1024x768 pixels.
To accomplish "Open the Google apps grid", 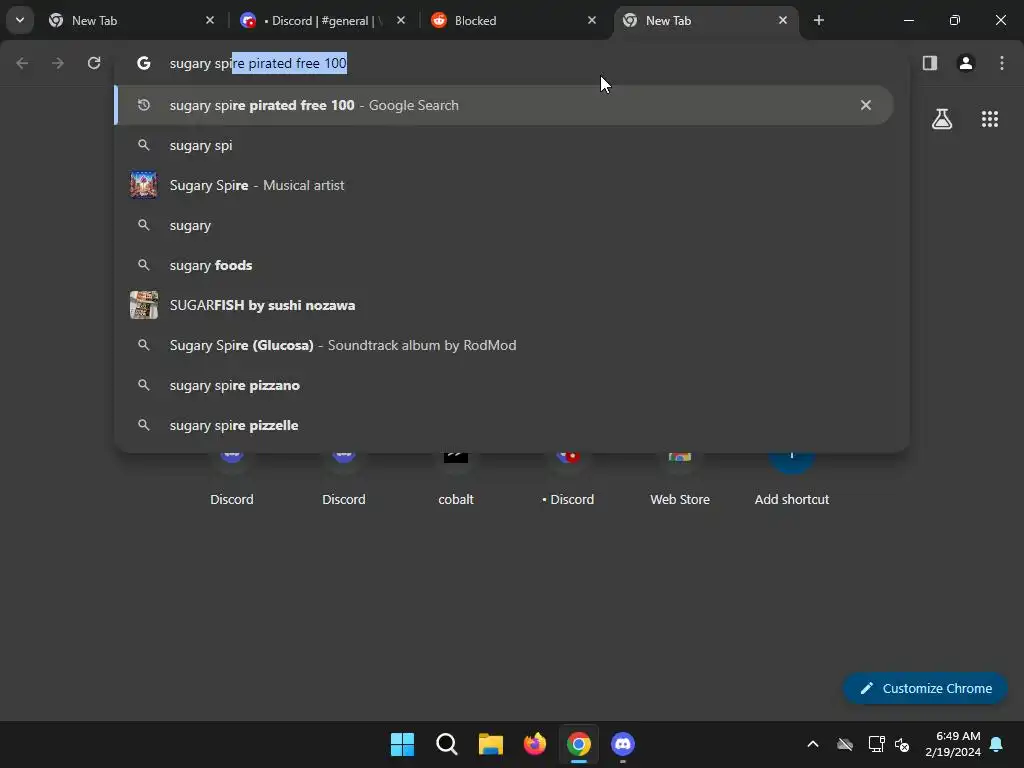I will click(990, 119).
